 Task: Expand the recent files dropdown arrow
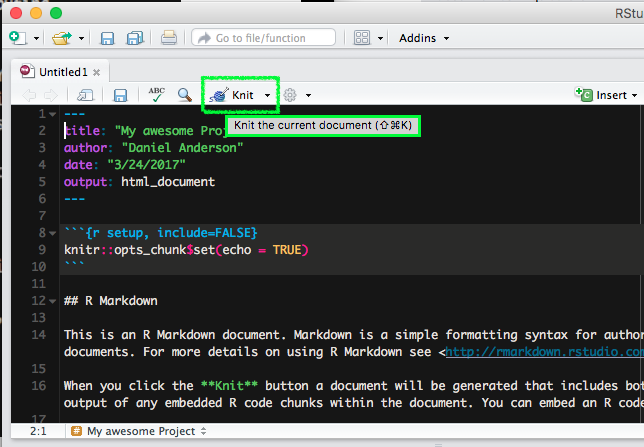pos(81,39)
